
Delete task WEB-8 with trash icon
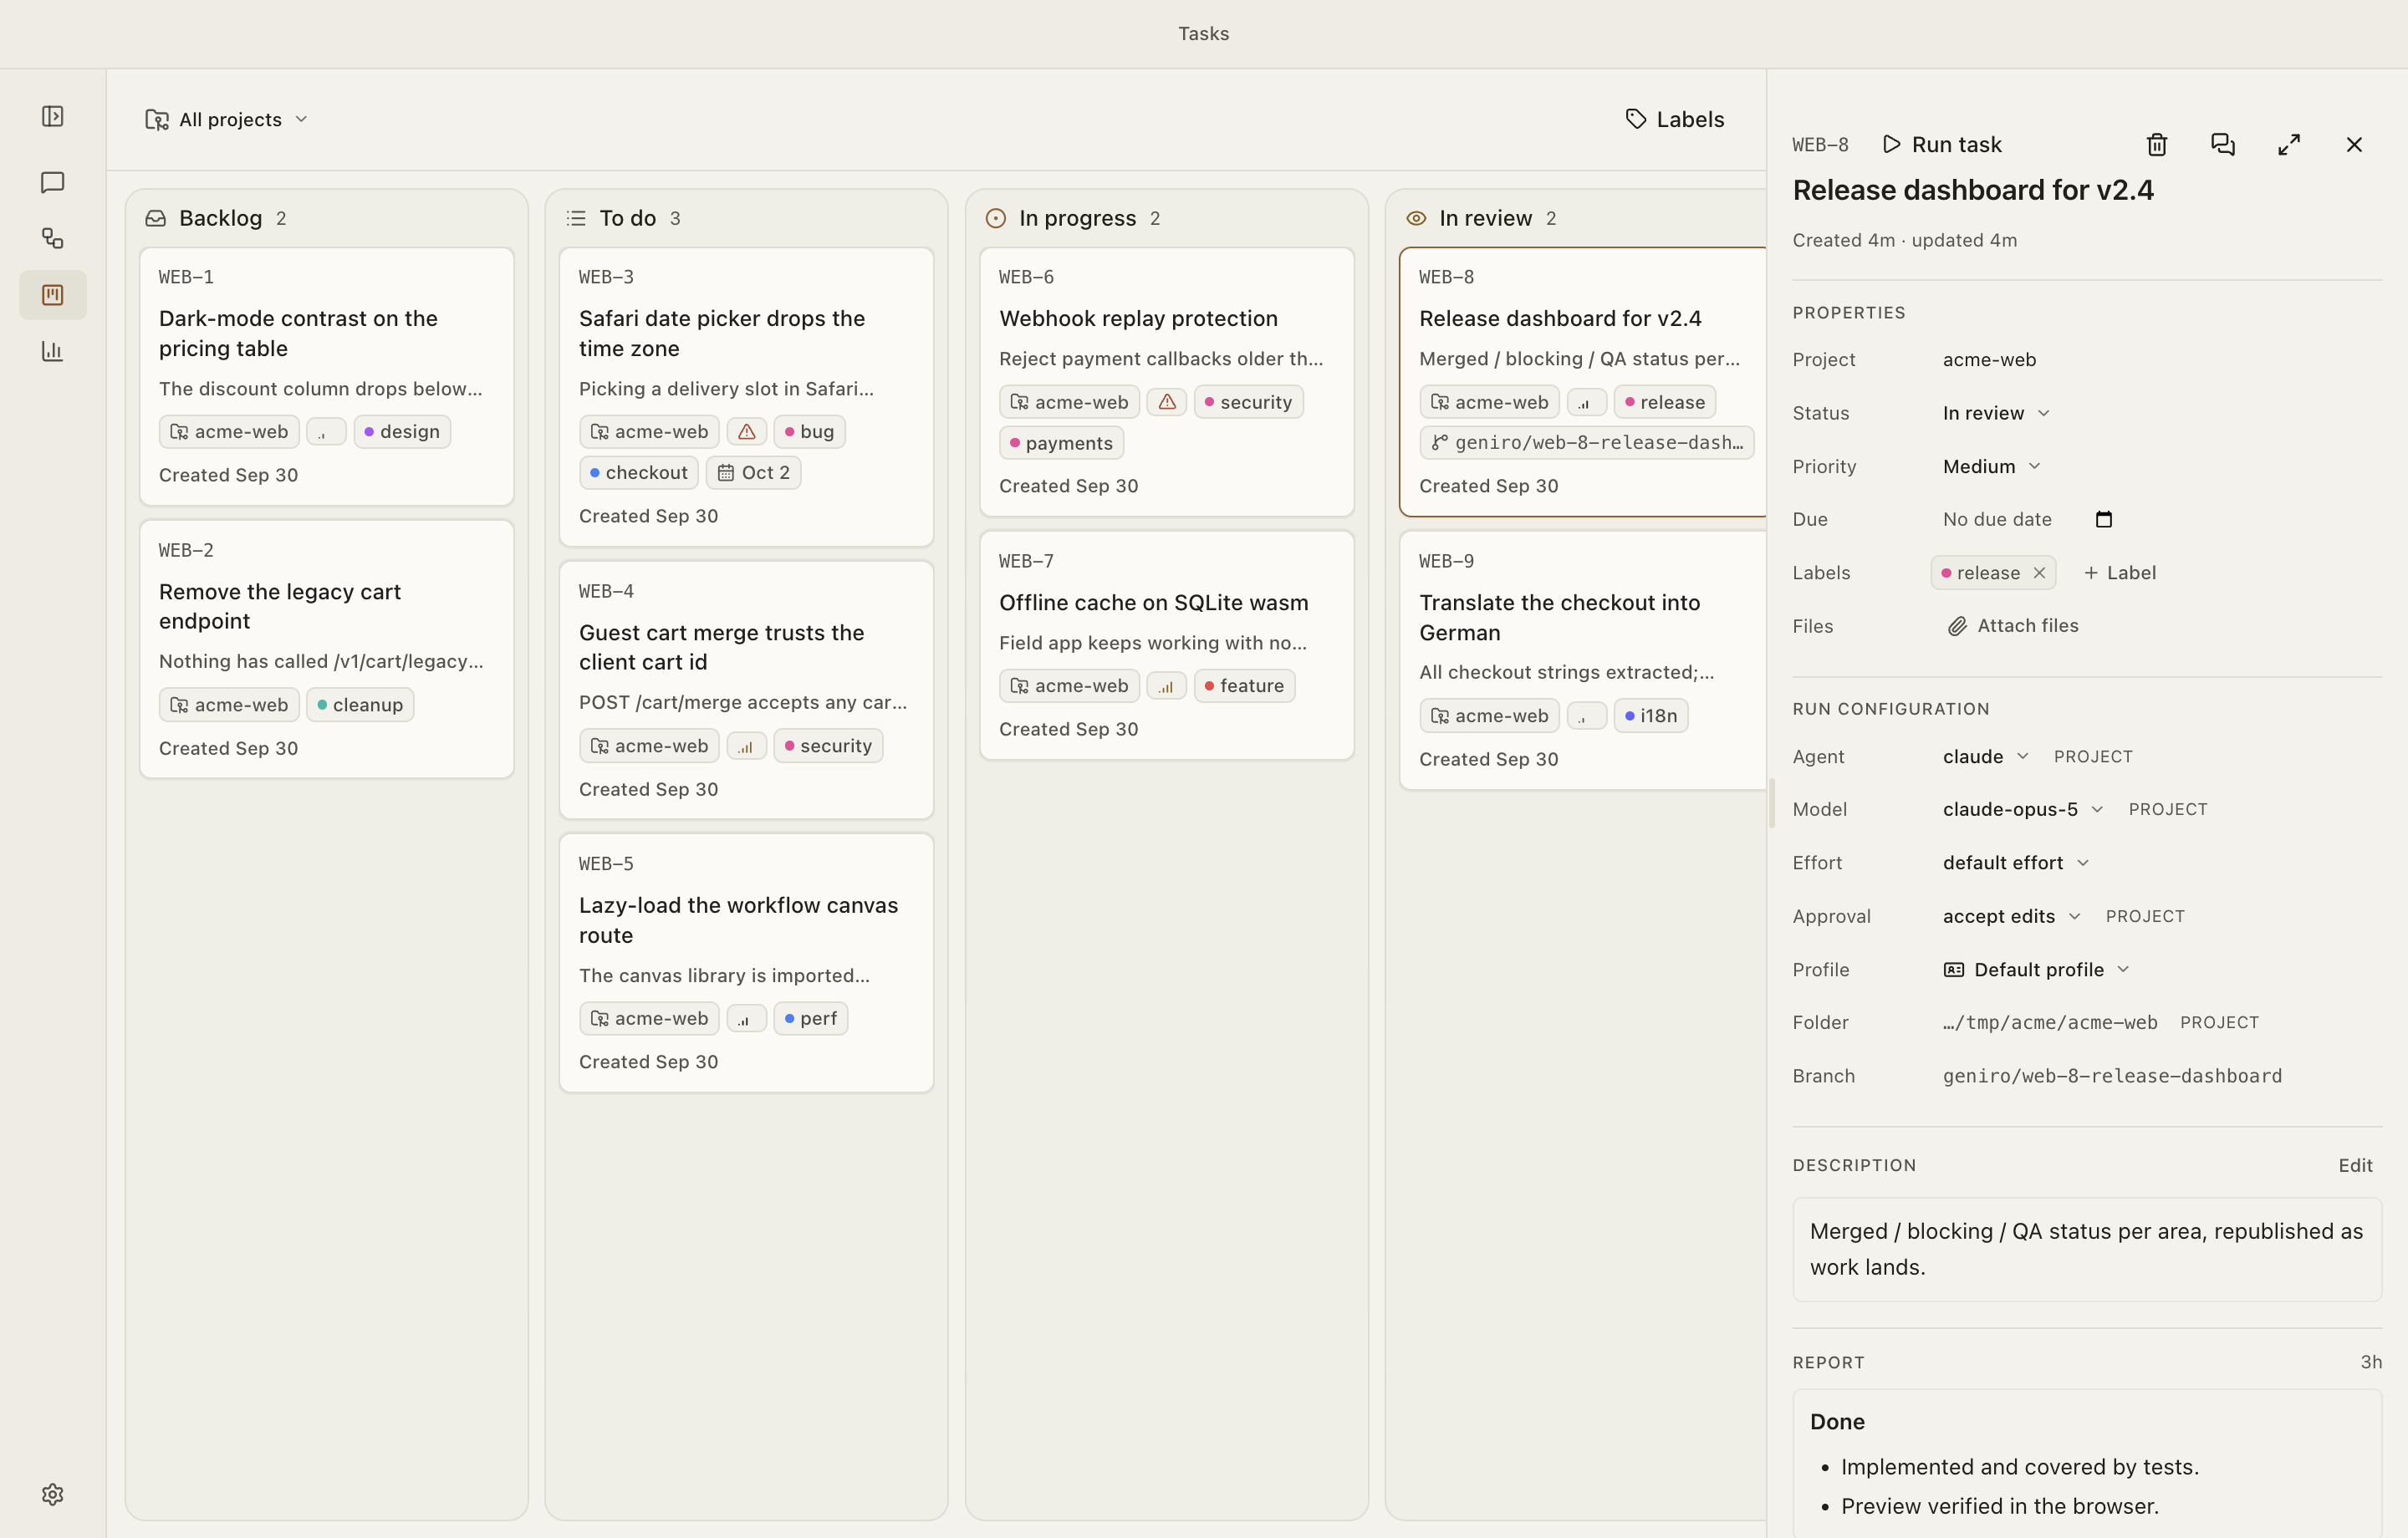tap(2157, 145)
